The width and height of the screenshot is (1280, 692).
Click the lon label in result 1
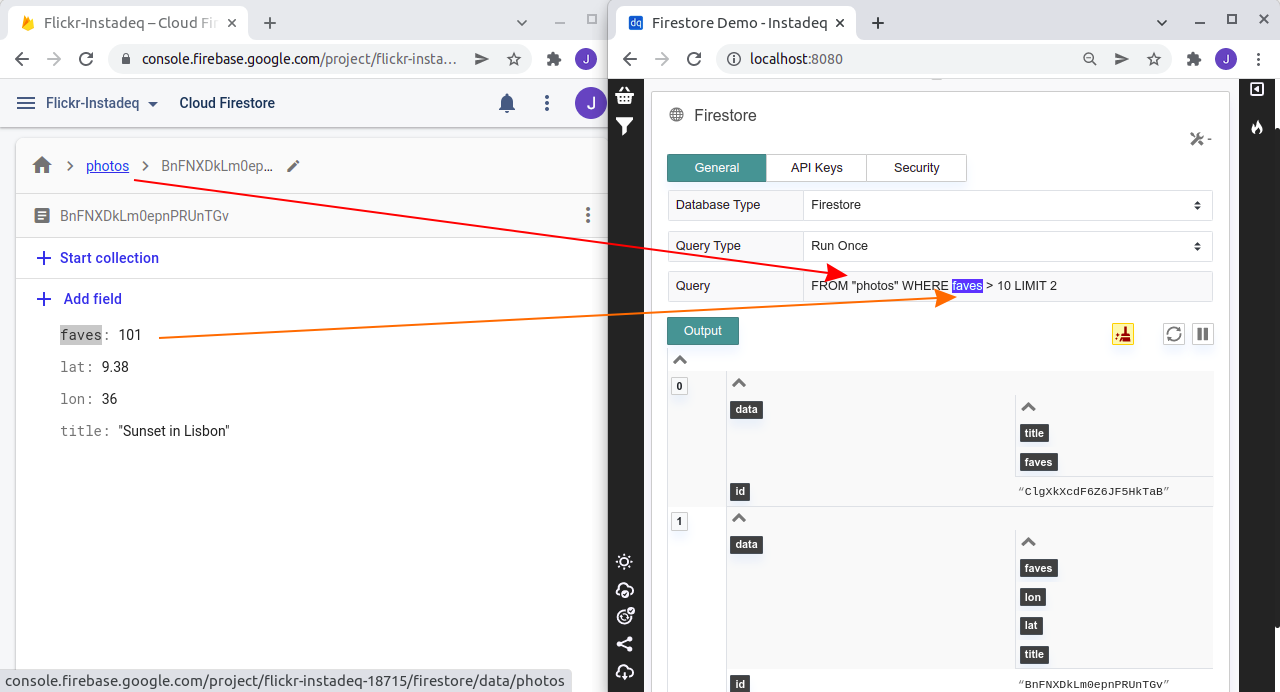click(x=1033, y=597)
